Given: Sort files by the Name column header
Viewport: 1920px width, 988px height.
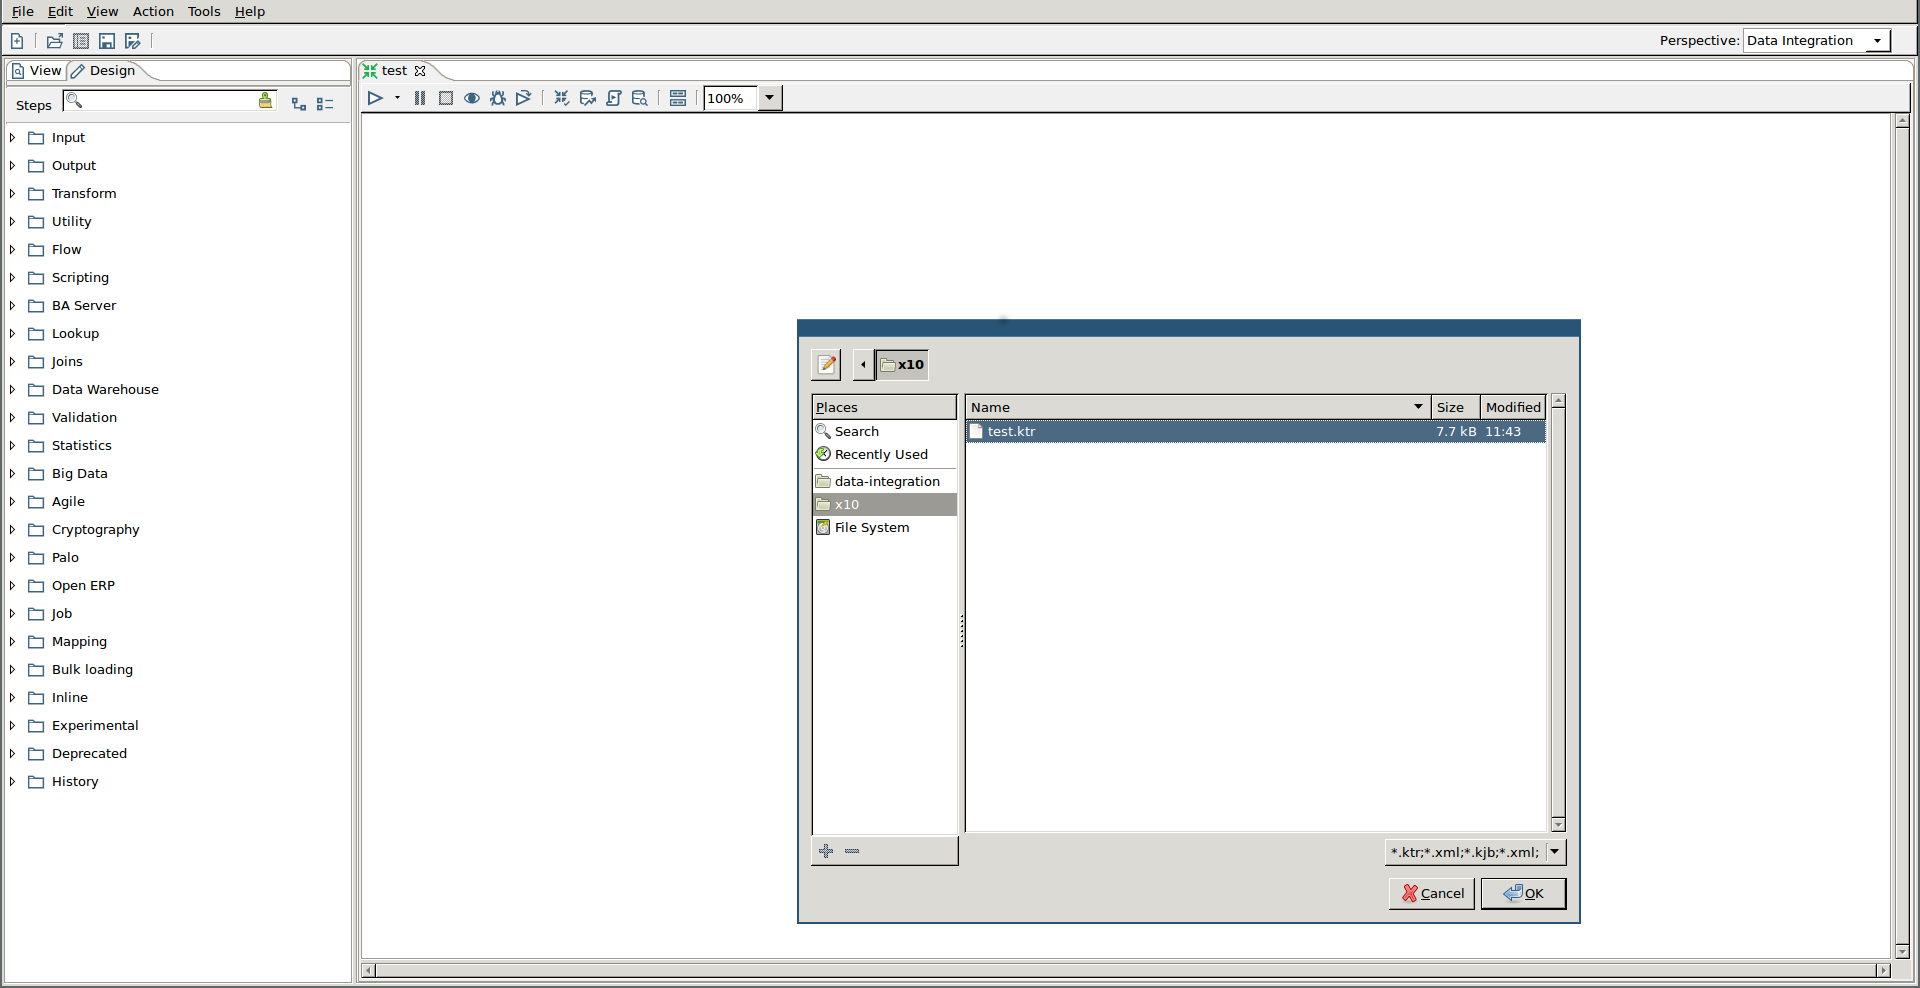Looking at the screenshot, I should 1198,407.
